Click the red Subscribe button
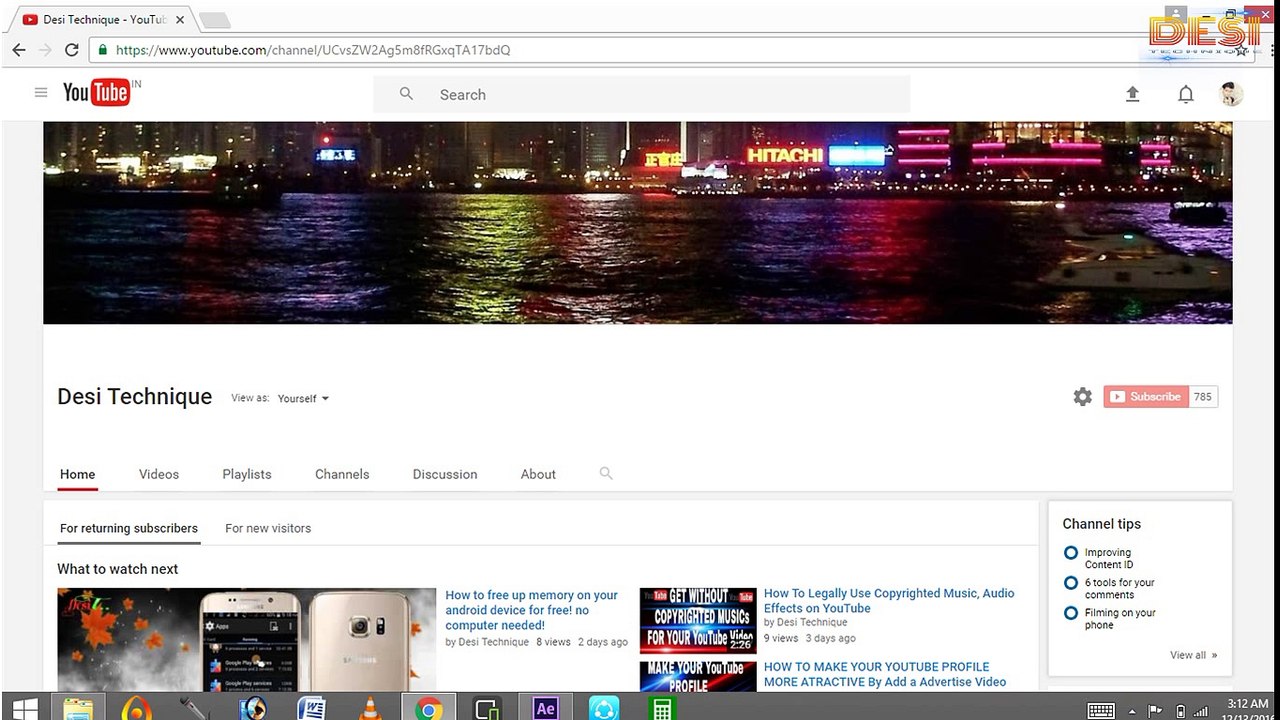This screenshot has height=720, width=1280. point(1146,397)
